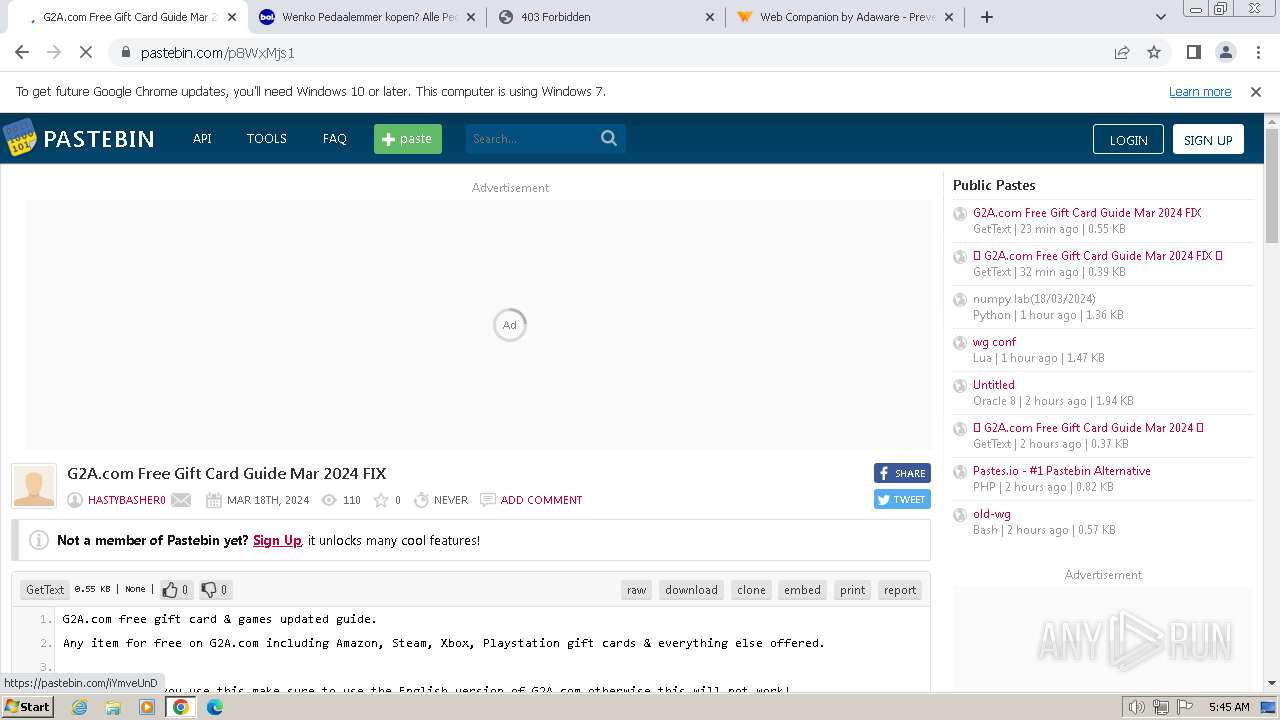Click the star rating icon of the paste
1280x720 pixels.
pos(381,500)
